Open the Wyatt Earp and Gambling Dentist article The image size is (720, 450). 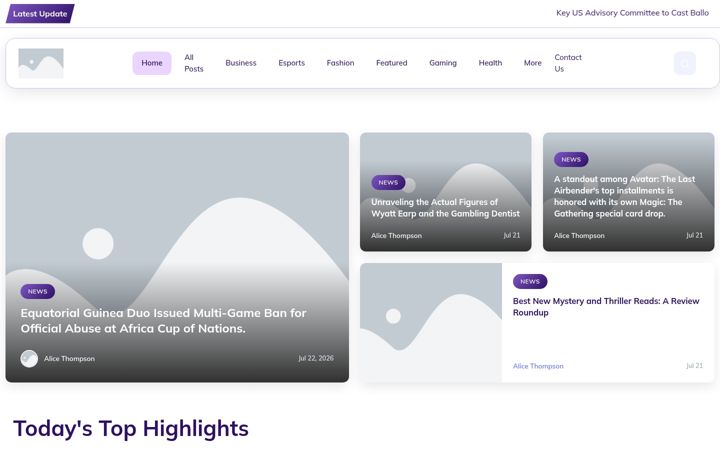445,208
